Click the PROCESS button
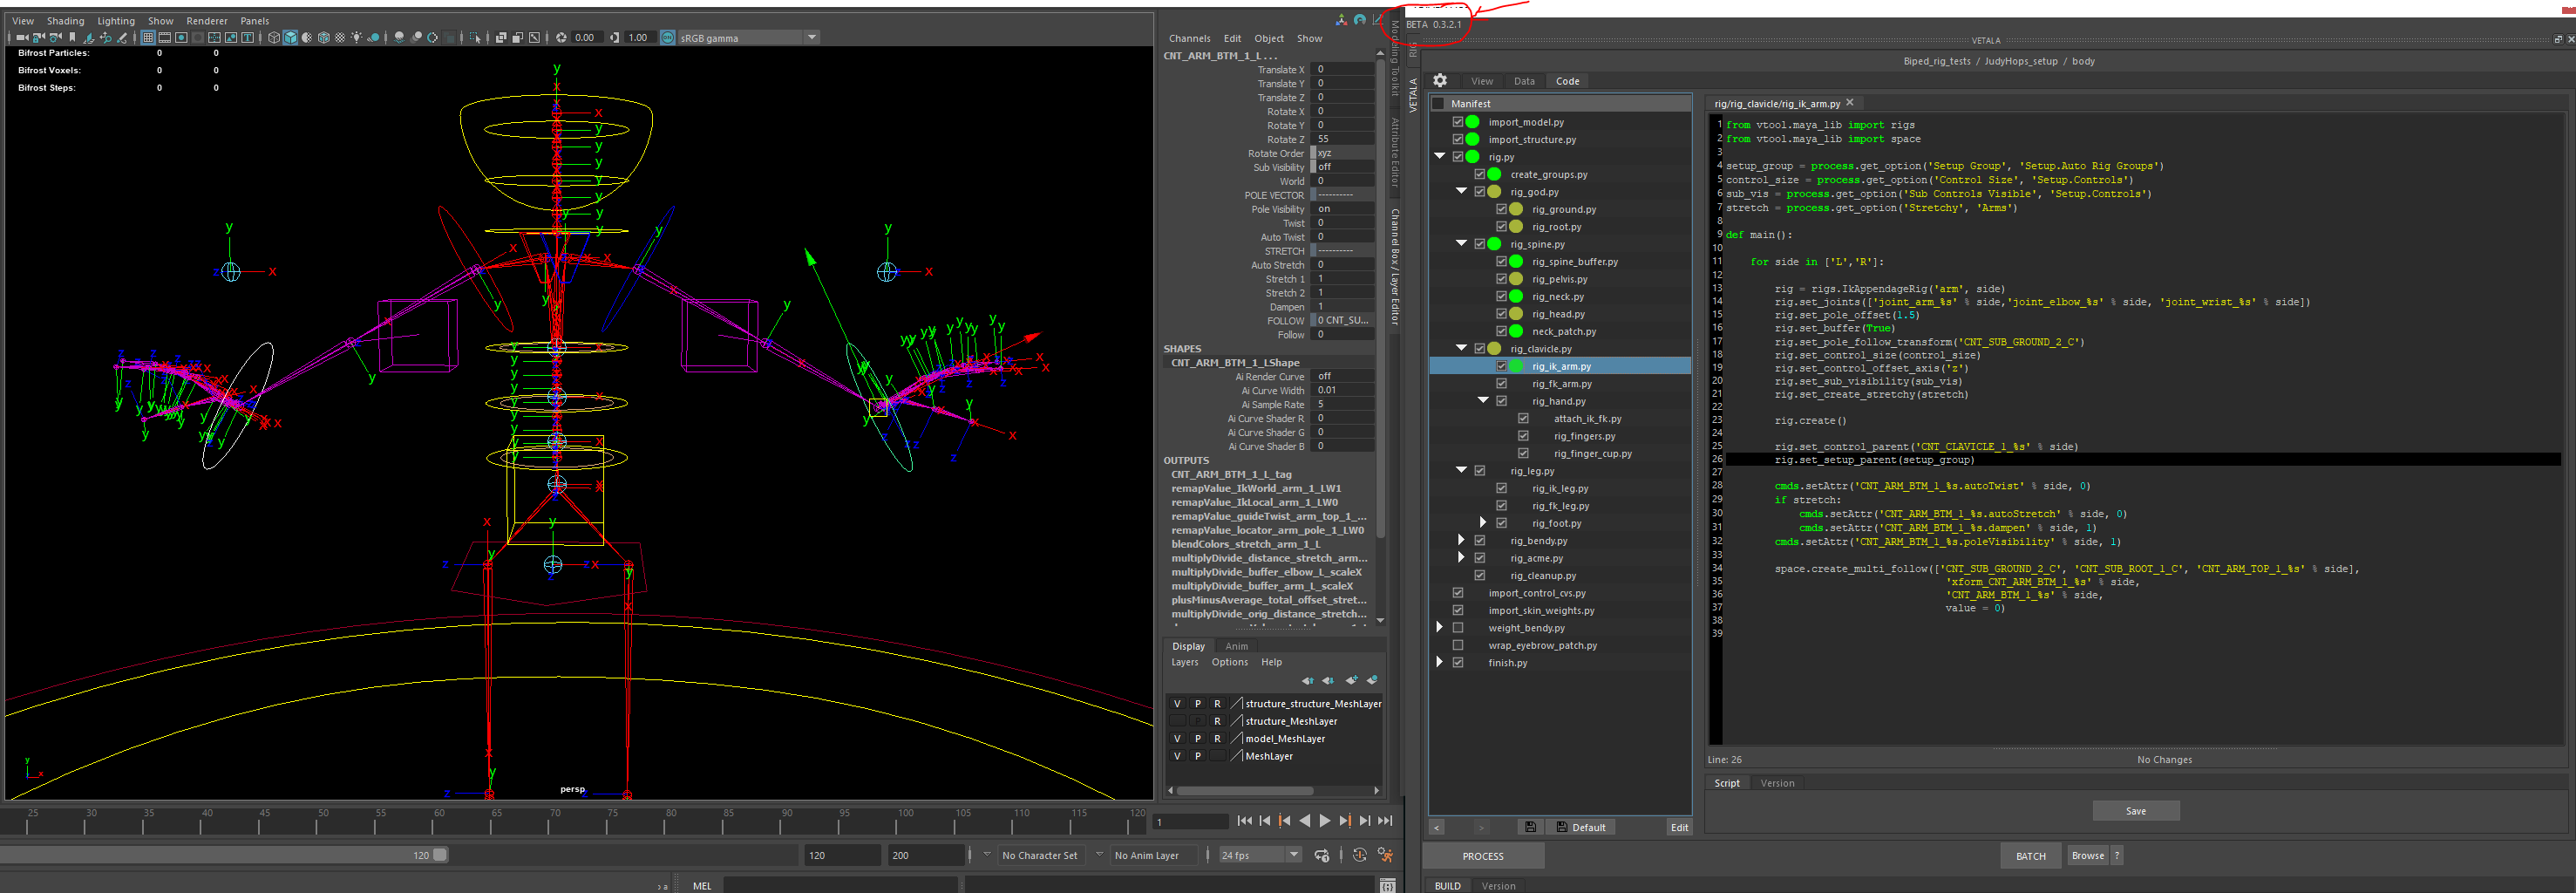The width and height of the screenshot is (2576, 893). (1483, 856)
